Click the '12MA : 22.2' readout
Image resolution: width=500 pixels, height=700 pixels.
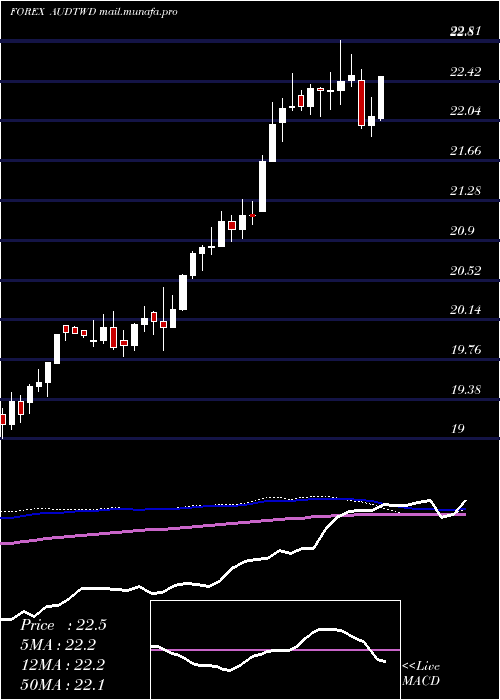(x=62, y=665)
